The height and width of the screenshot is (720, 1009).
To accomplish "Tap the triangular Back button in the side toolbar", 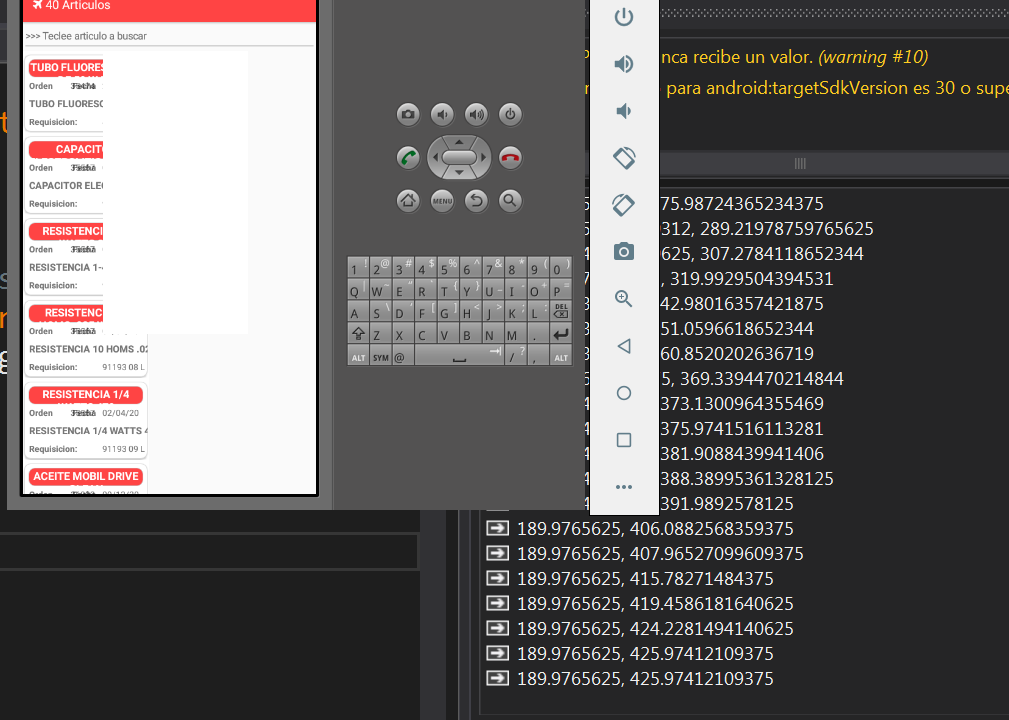I will point(624,346).
